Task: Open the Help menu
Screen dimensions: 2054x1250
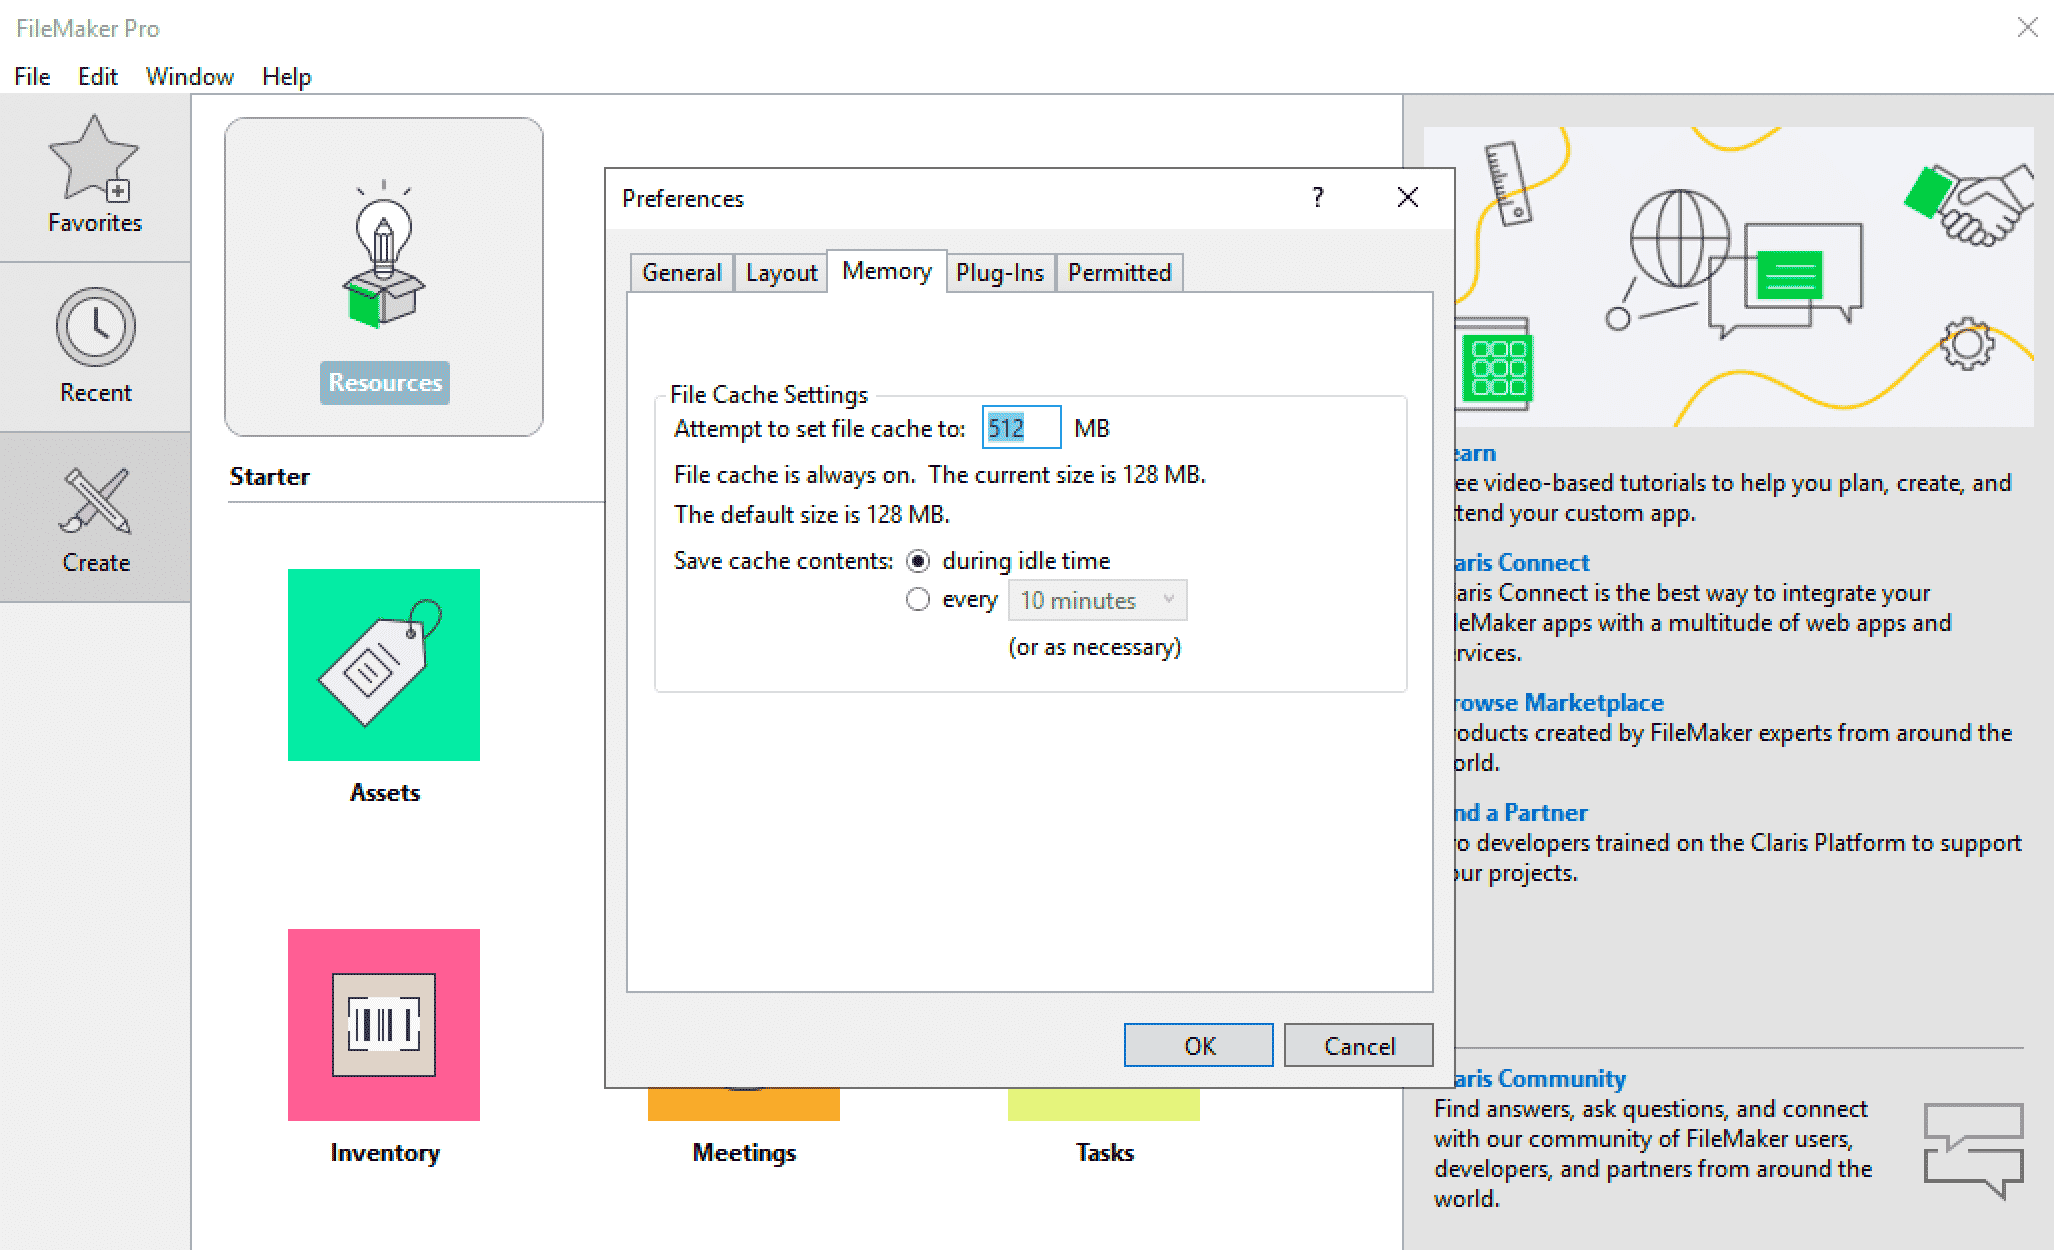Action: tap(286, 77)
